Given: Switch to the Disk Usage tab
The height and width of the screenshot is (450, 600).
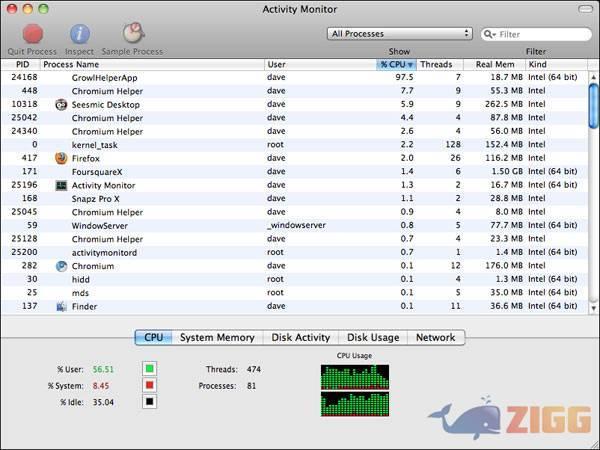Looking at the screenshot, I should point(373,338).
